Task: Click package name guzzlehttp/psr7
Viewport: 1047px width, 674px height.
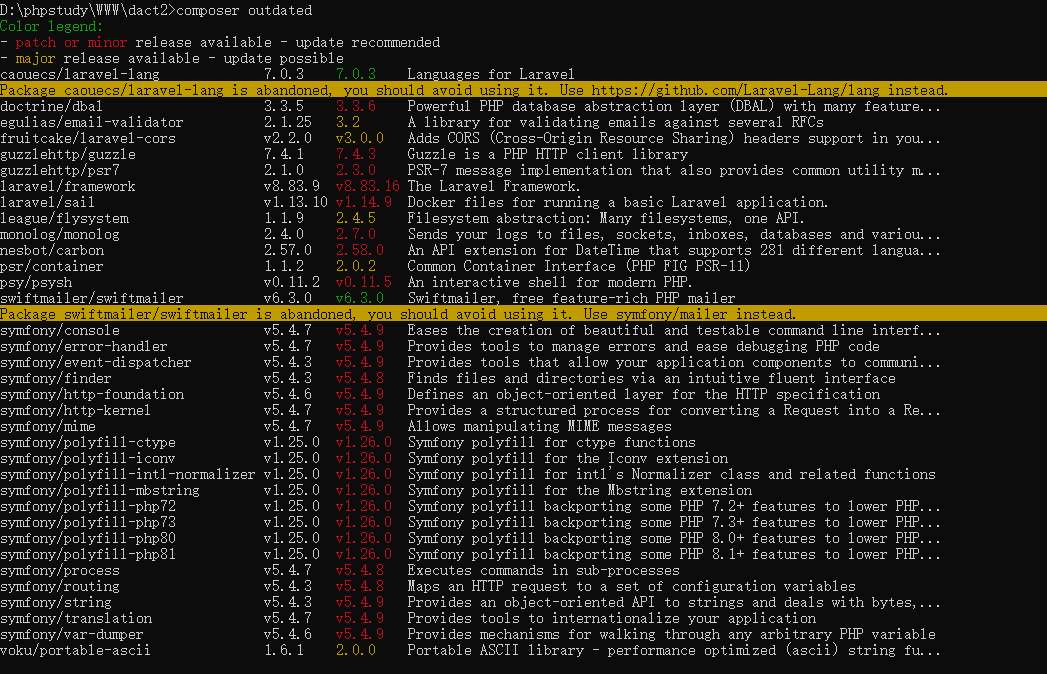Action: click(x=59, y=170)
